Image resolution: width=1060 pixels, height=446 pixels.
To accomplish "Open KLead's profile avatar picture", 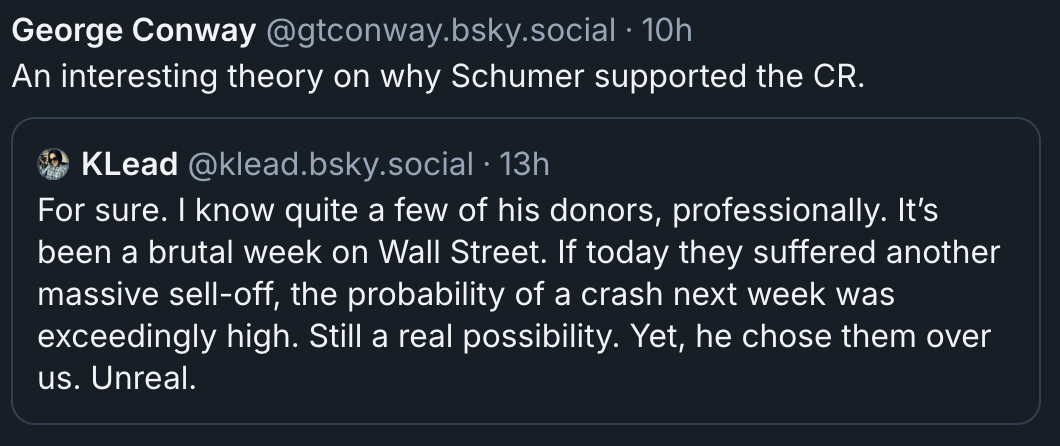I will [x=53, y=164].
